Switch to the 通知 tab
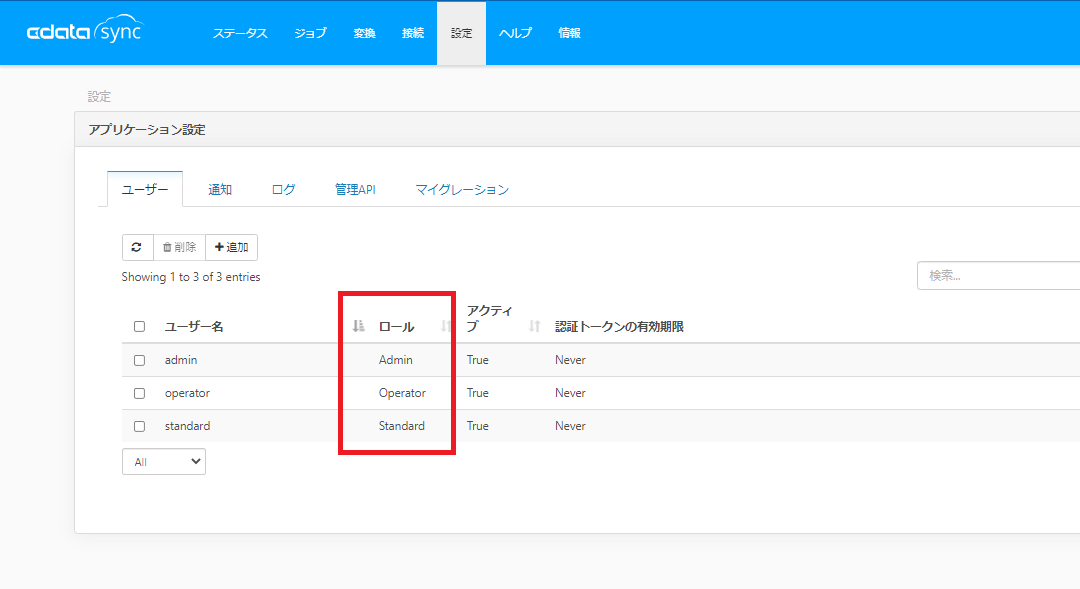The width and height of the screenshot is (1080, 589). [220, 190]
